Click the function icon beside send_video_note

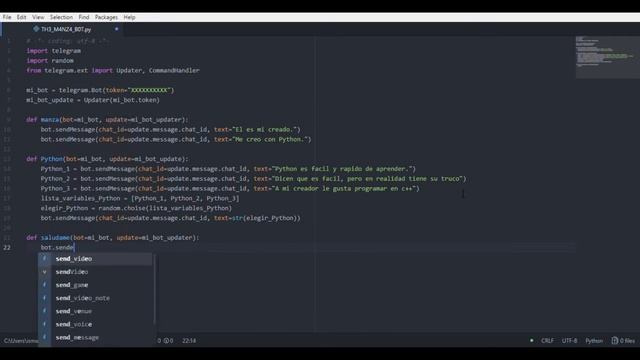(44, 298)
